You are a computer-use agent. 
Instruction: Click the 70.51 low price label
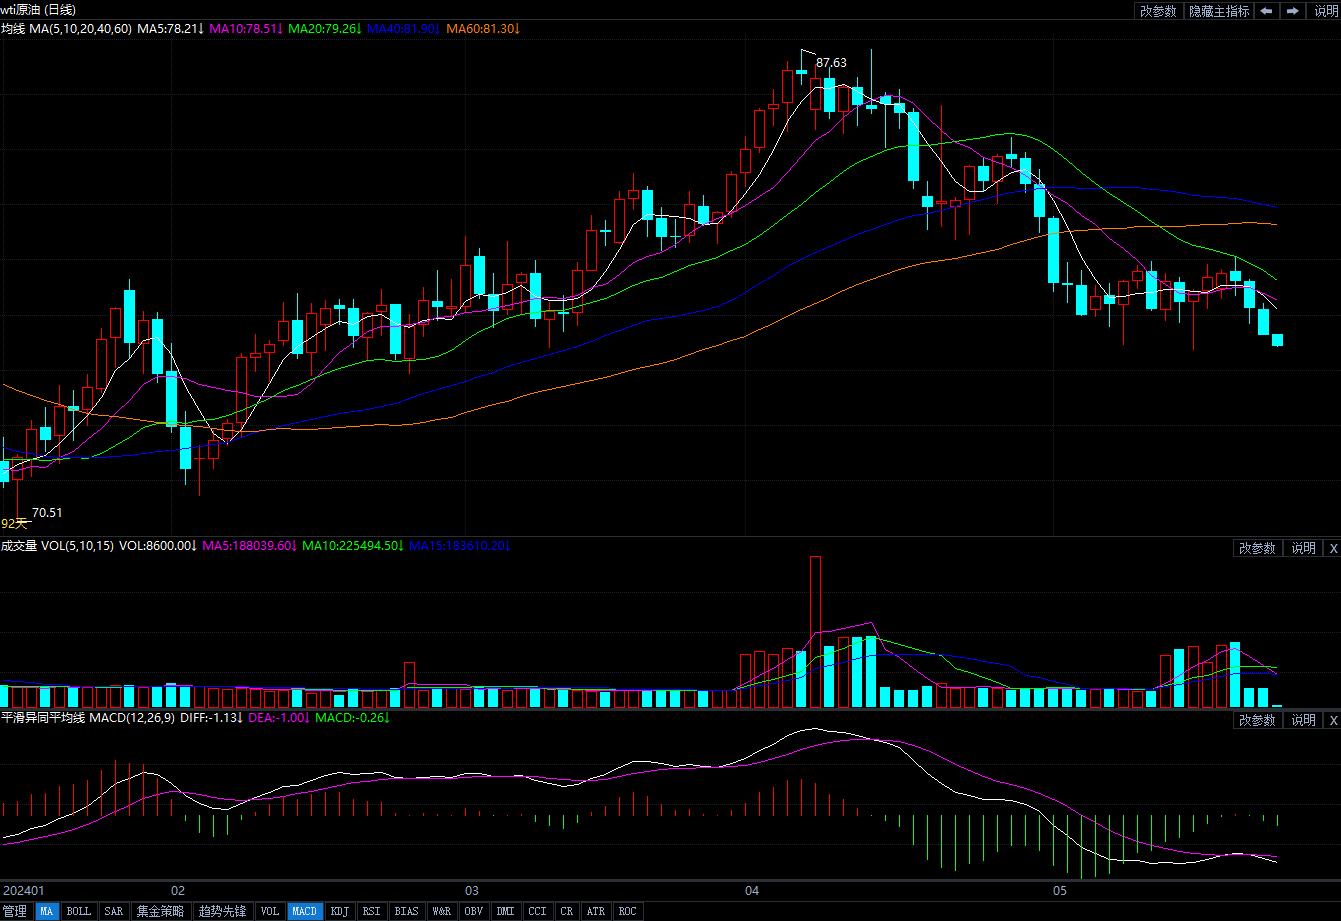[x=47, y=513]
